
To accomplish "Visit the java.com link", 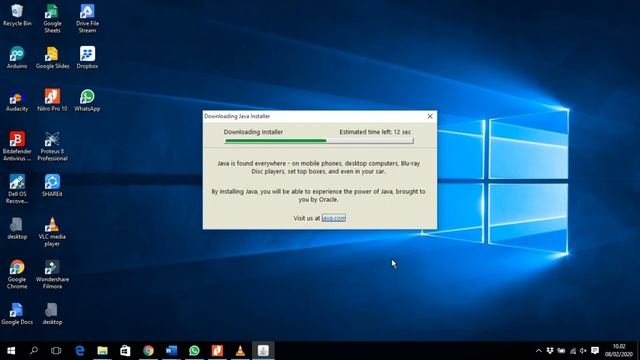I will coord(333,218).
